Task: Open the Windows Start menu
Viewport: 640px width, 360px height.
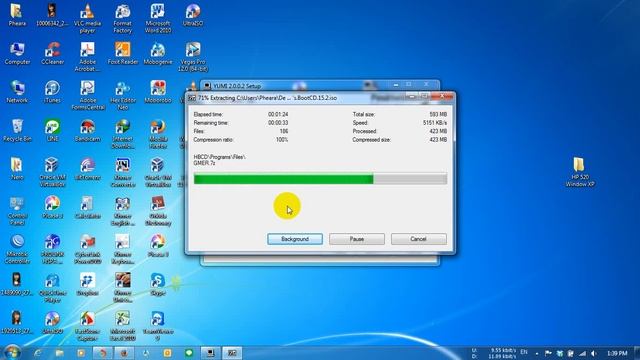Action: pyautogui.click(x=12, y=352)
